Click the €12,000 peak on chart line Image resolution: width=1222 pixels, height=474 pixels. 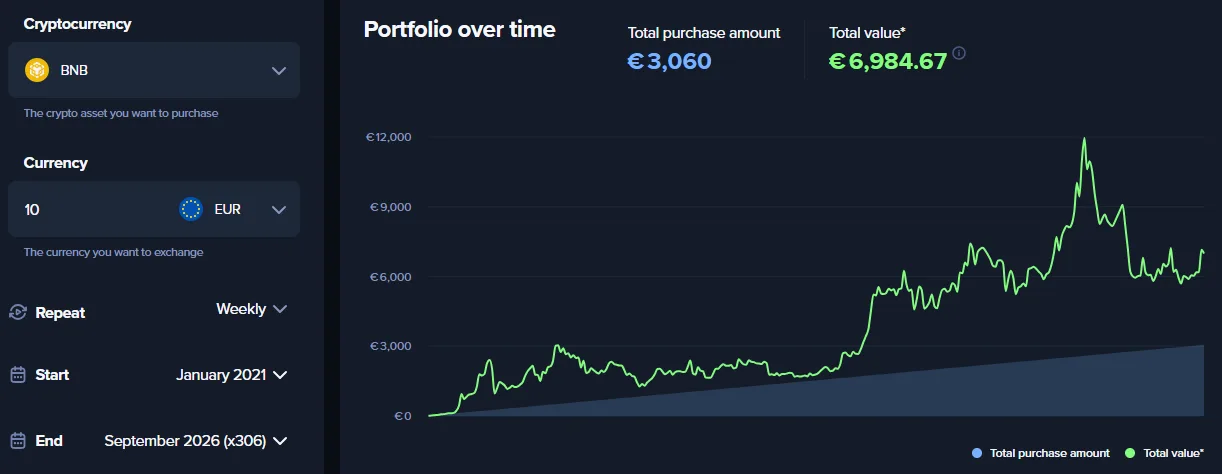click(1084, 140)
